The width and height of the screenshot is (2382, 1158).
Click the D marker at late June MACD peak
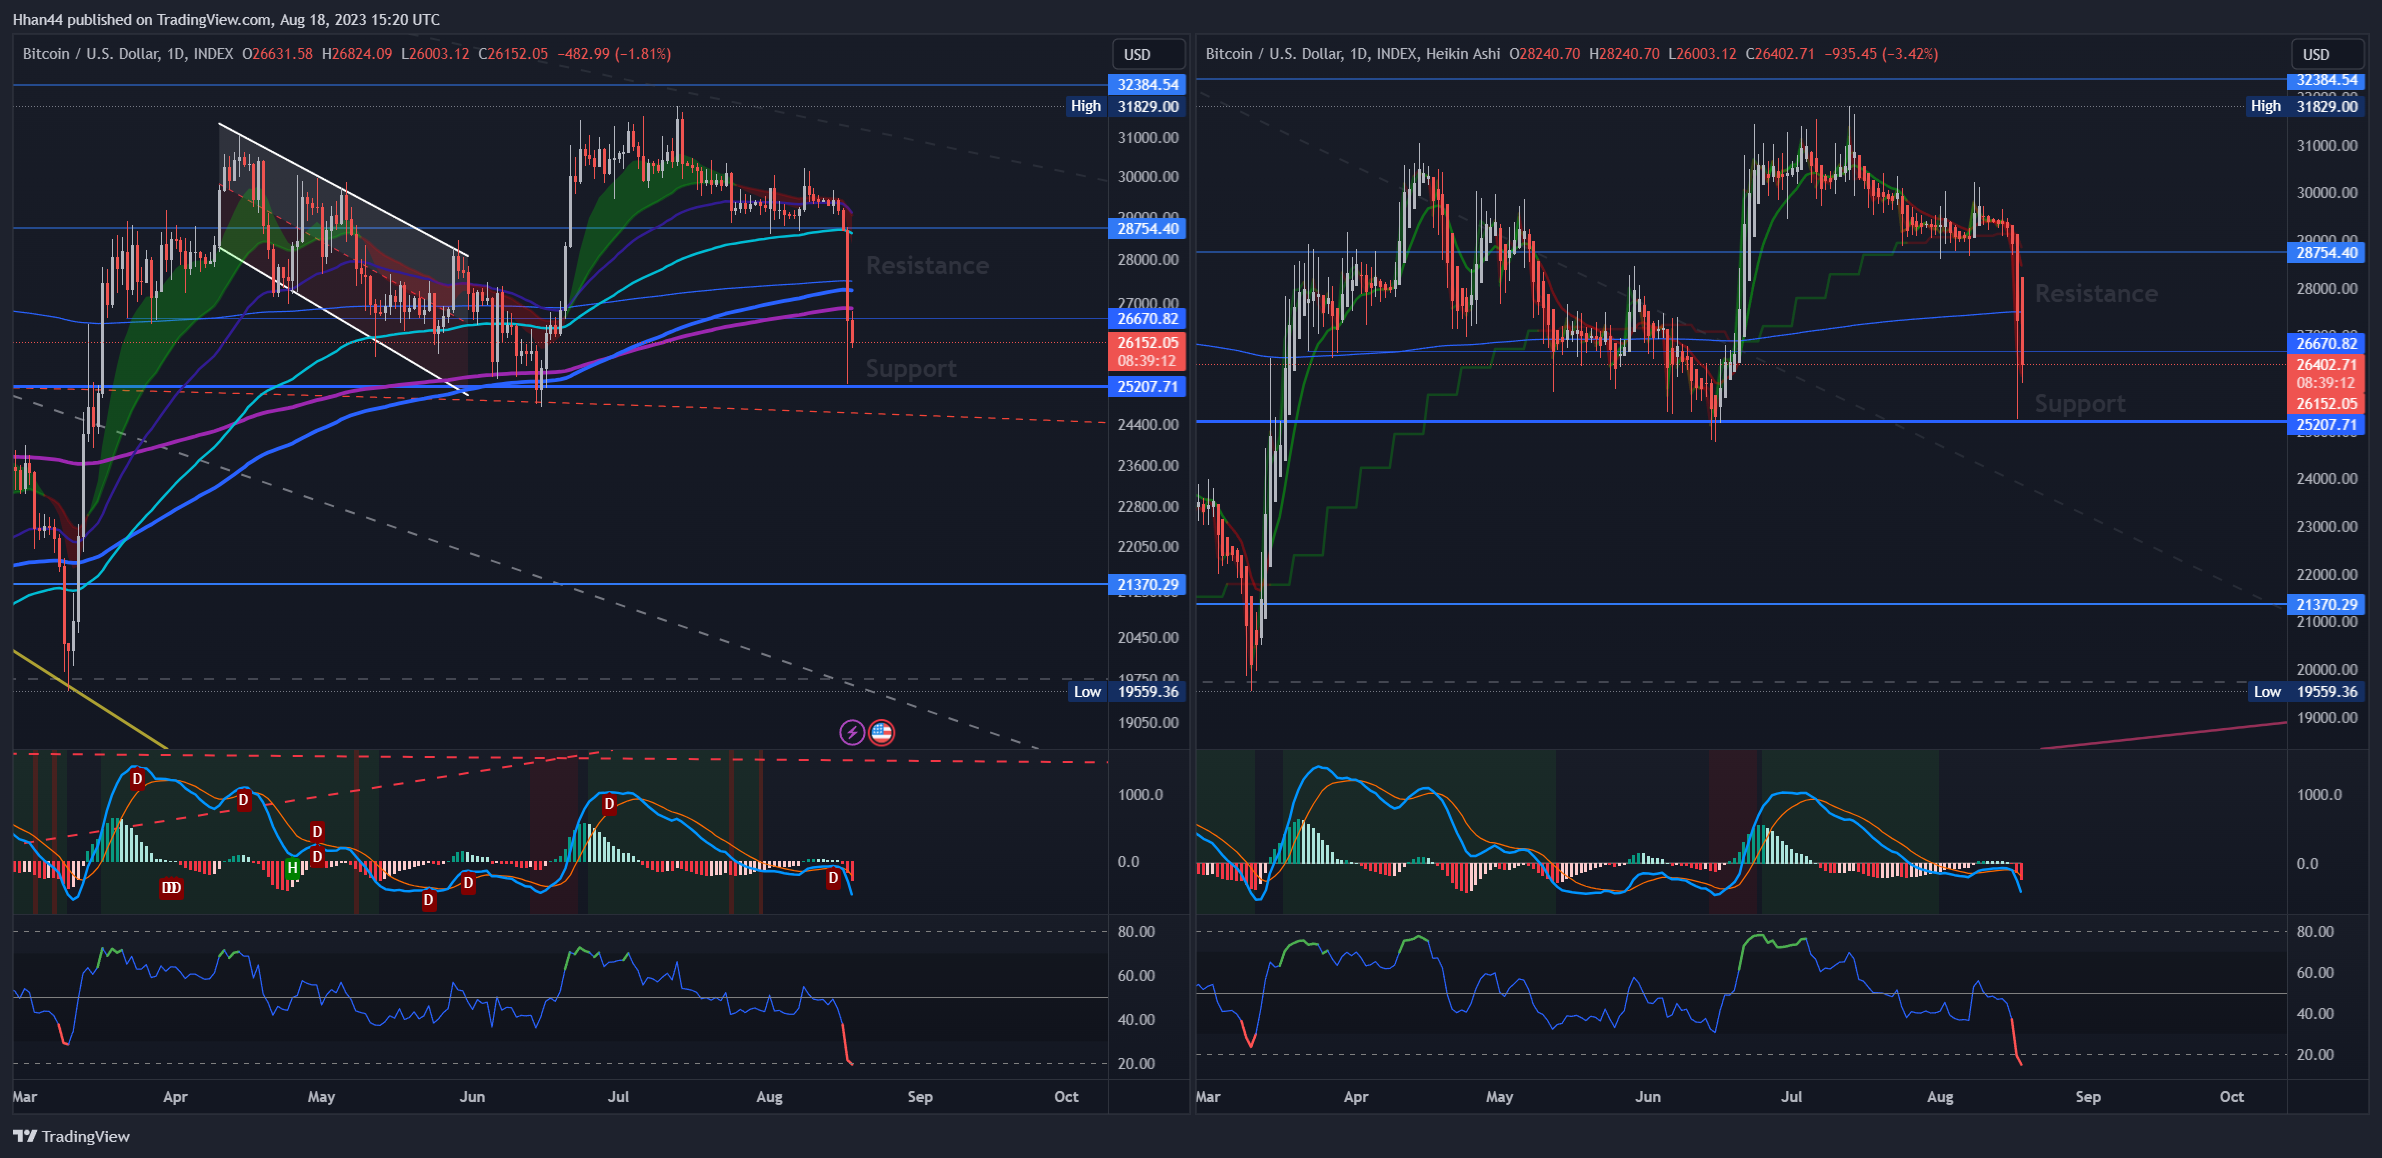coord(609,803)
